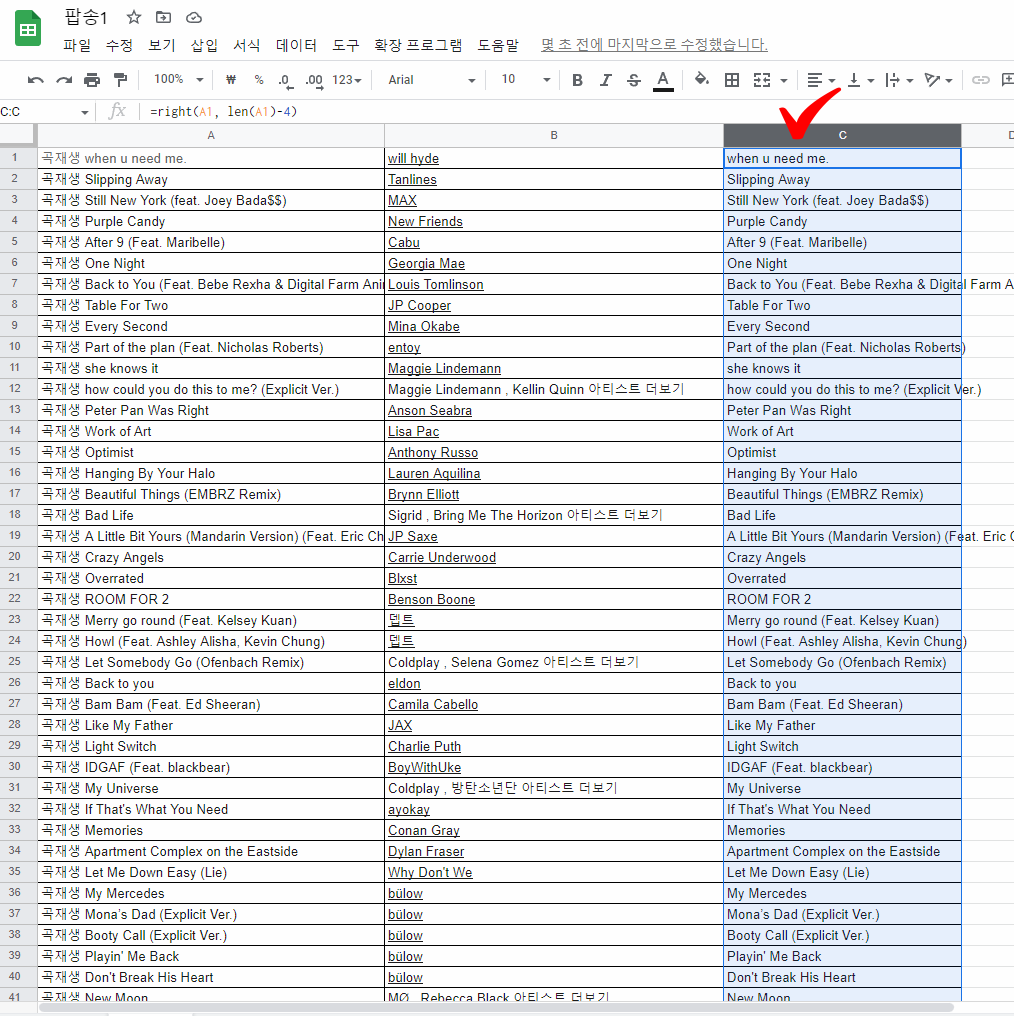Image resolution: width=1014 pixels, height=1016 pixels.
Task: Increase decimal places
Action: click(314, 80)
